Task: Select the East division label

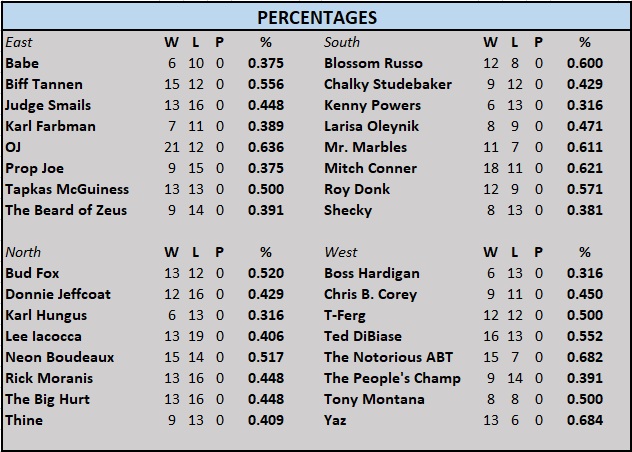Action: (x=18, y=42)
